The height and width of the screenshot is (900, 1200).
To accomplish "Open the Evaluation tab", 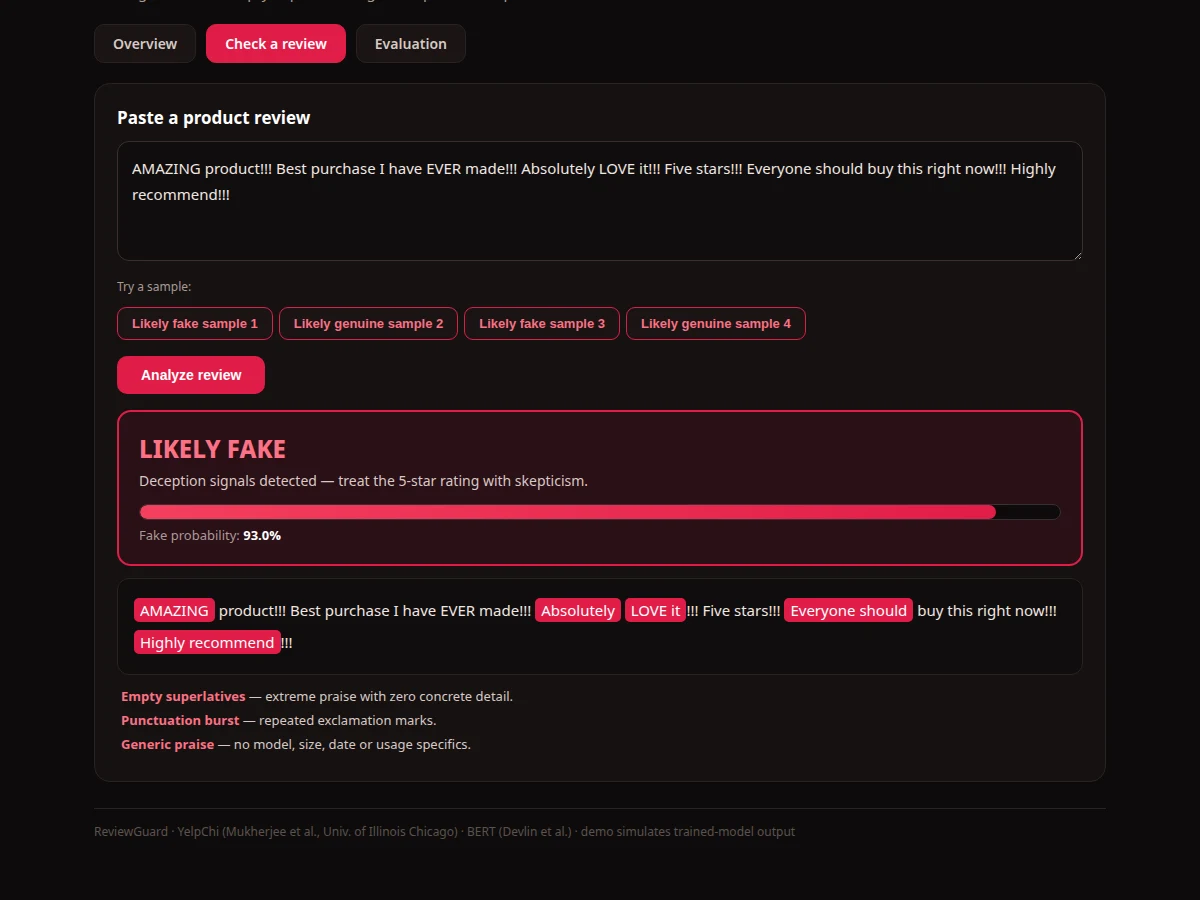I will (411, 44).
